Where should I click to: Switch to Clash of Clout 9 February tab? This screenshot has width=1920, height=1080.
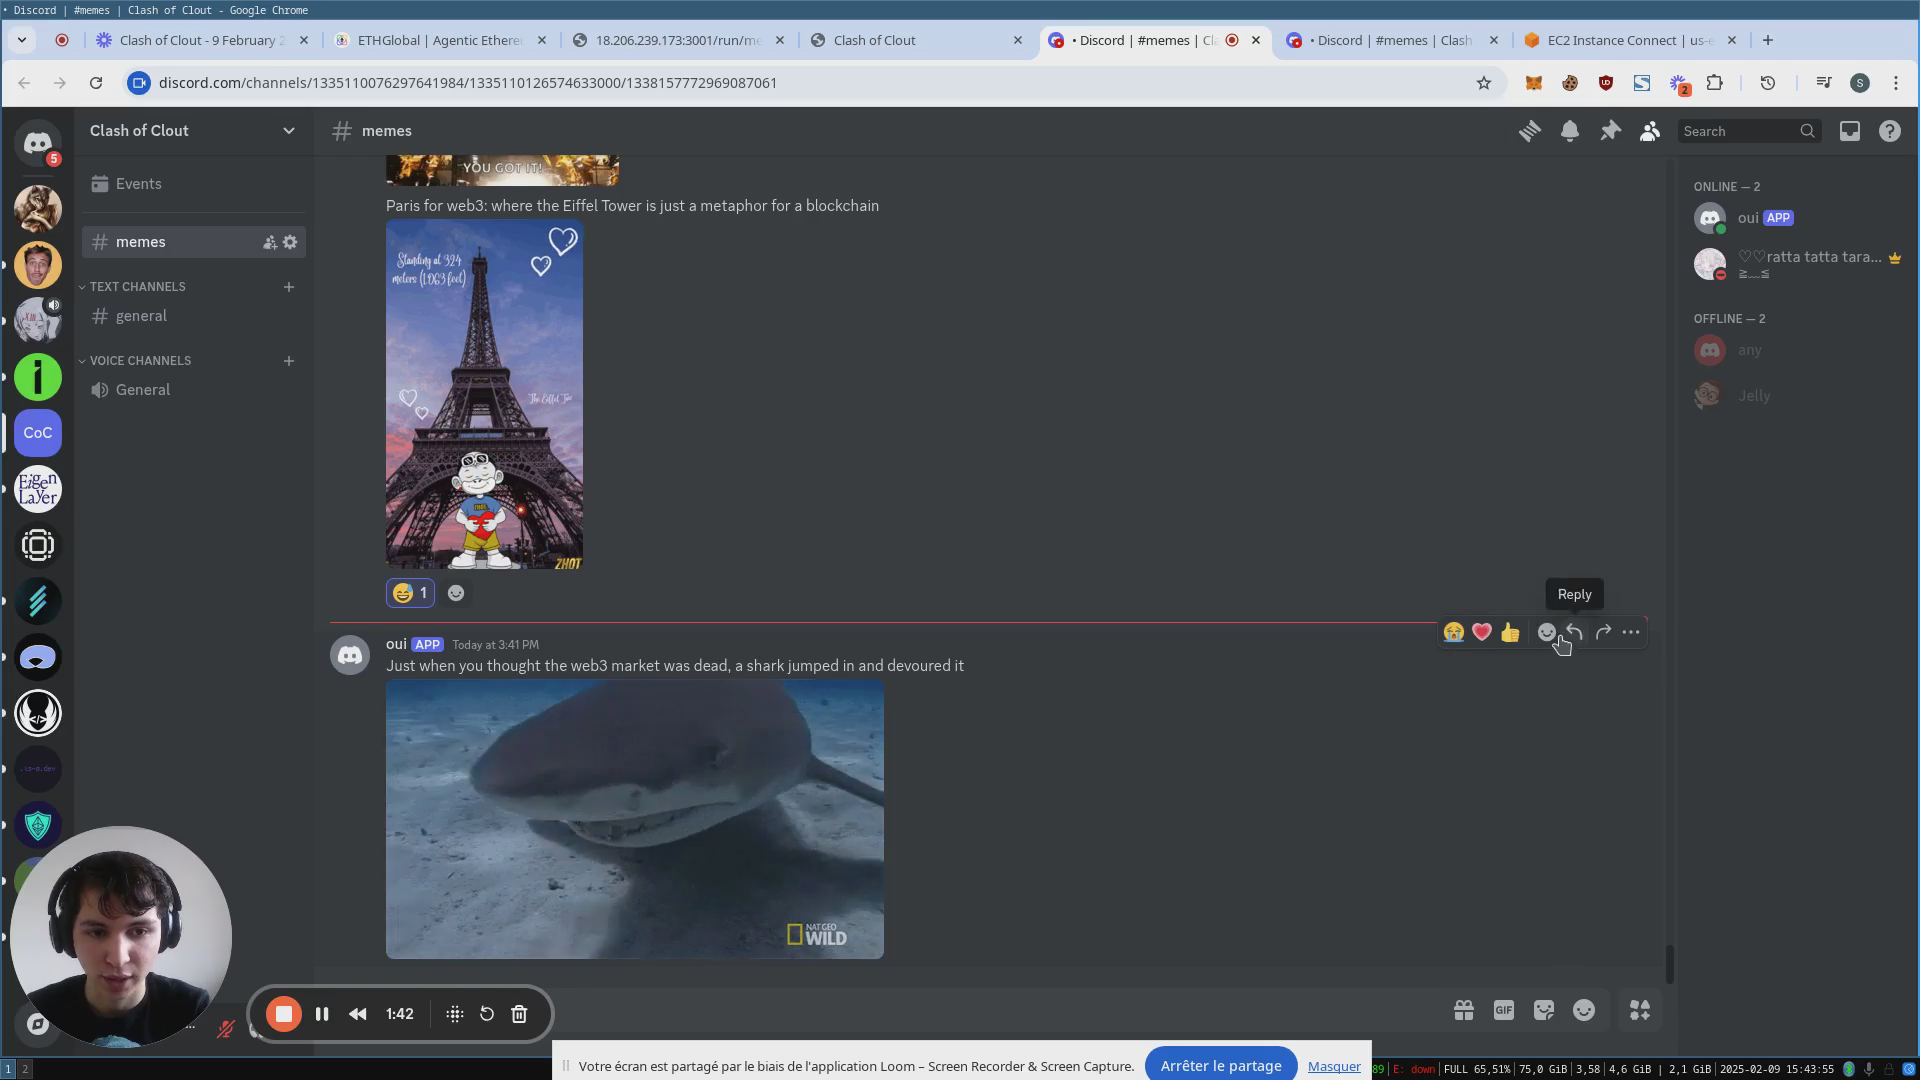pos(202,41)
